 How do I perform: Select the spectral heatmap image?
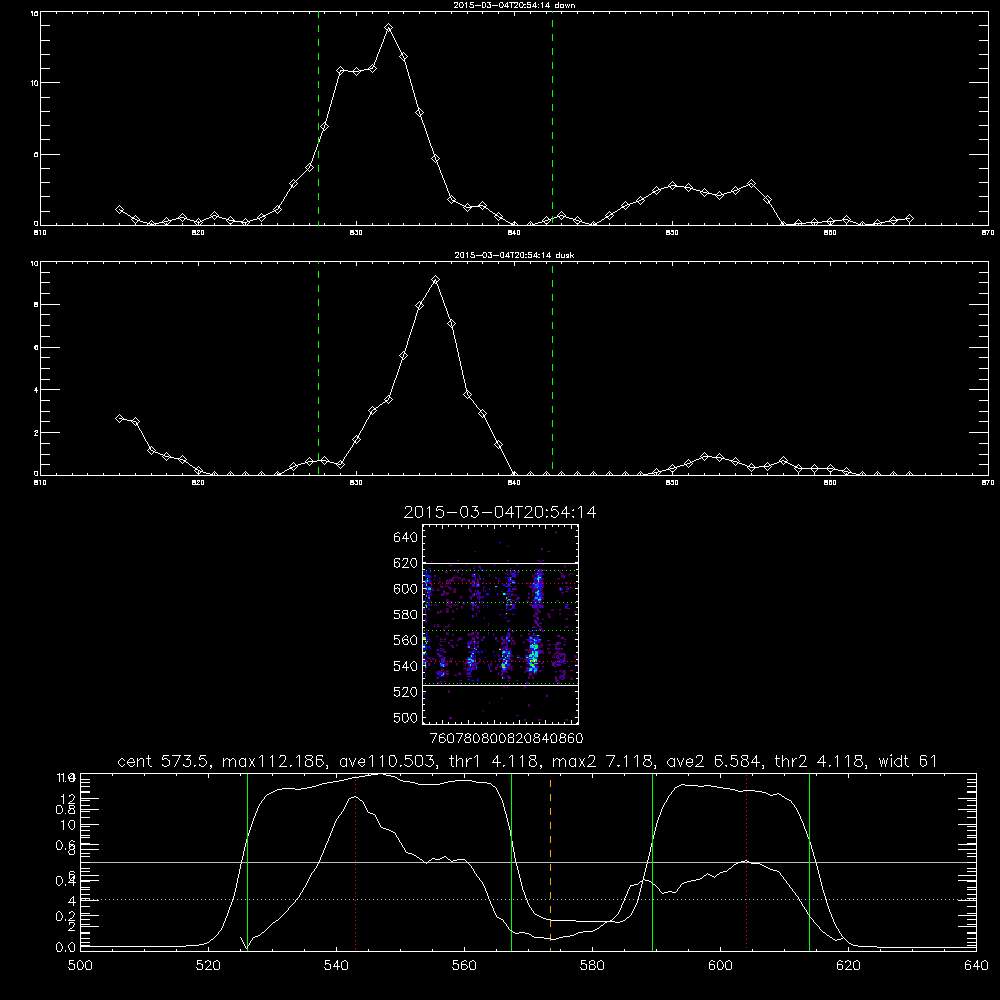pos(500,624)
